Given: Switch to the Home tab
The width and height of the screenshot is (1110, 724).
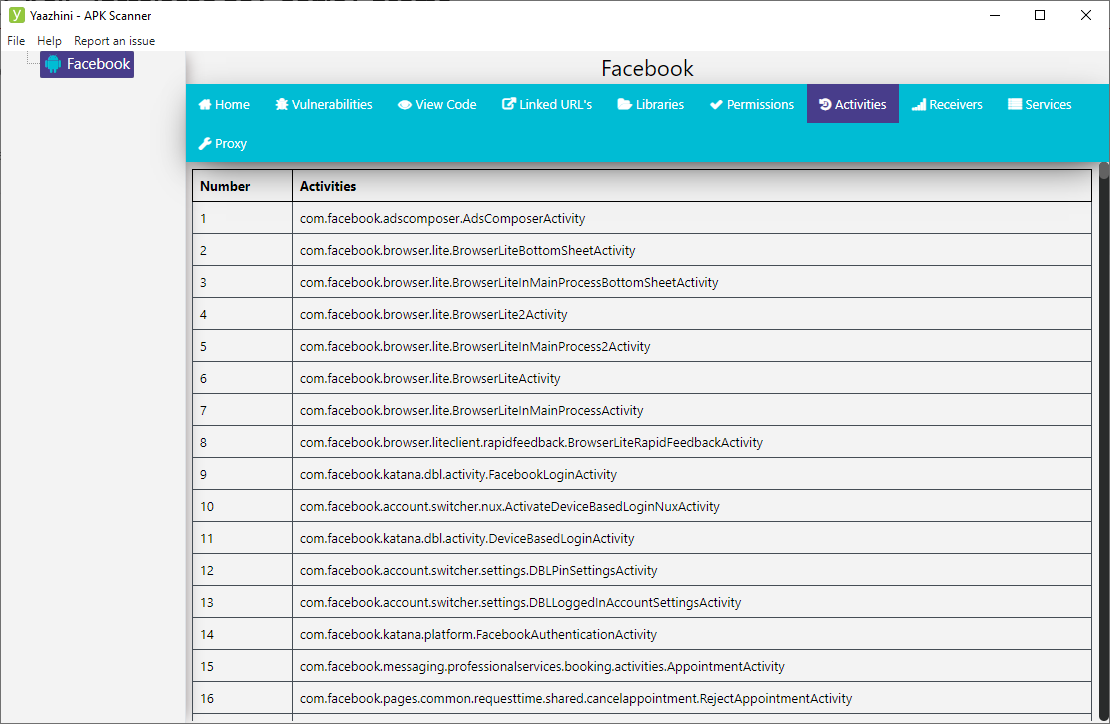Looking at the screenshot, I should [x=224, y=104].
